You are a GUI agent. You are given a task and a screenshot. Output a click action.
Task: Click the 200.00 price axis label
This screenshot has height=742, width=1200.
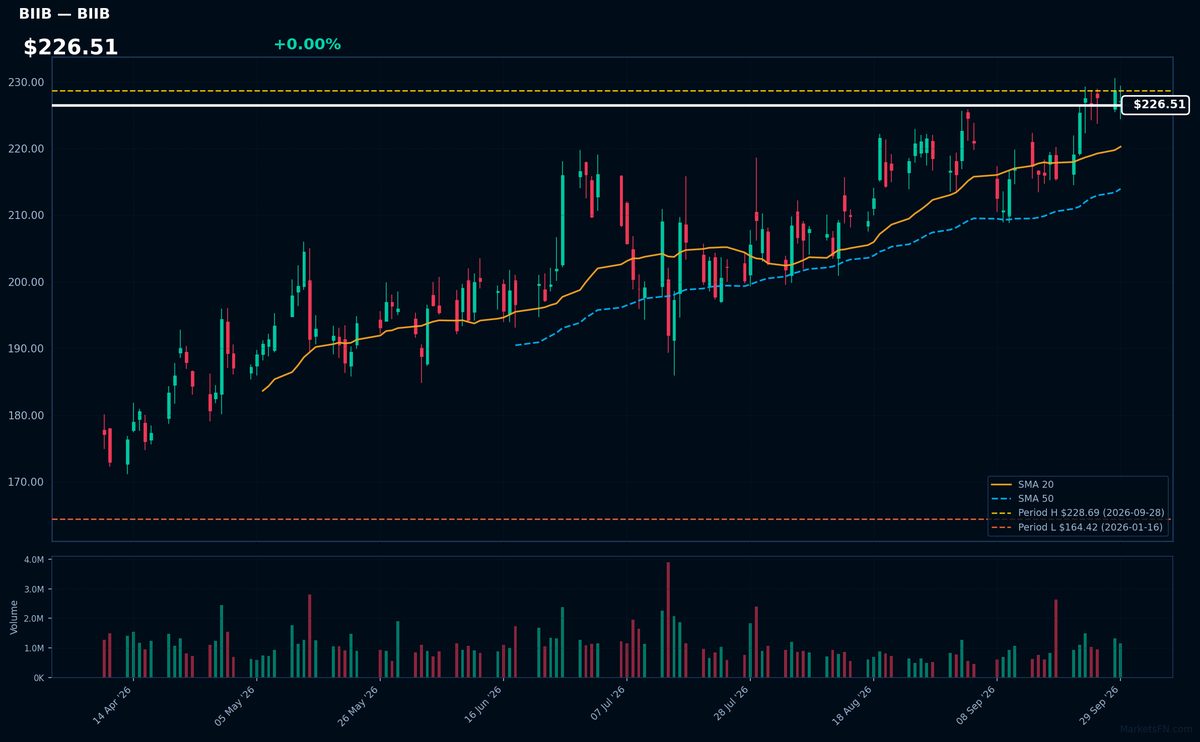tap(27, 282)
